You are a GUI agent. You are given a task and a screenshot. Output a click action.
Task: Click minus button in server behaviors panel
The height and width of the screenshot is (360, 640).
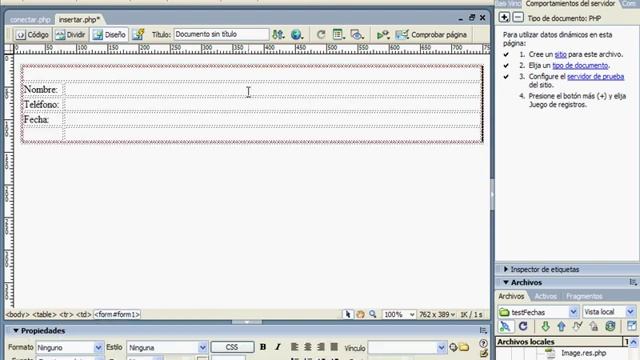click(518, 18)
